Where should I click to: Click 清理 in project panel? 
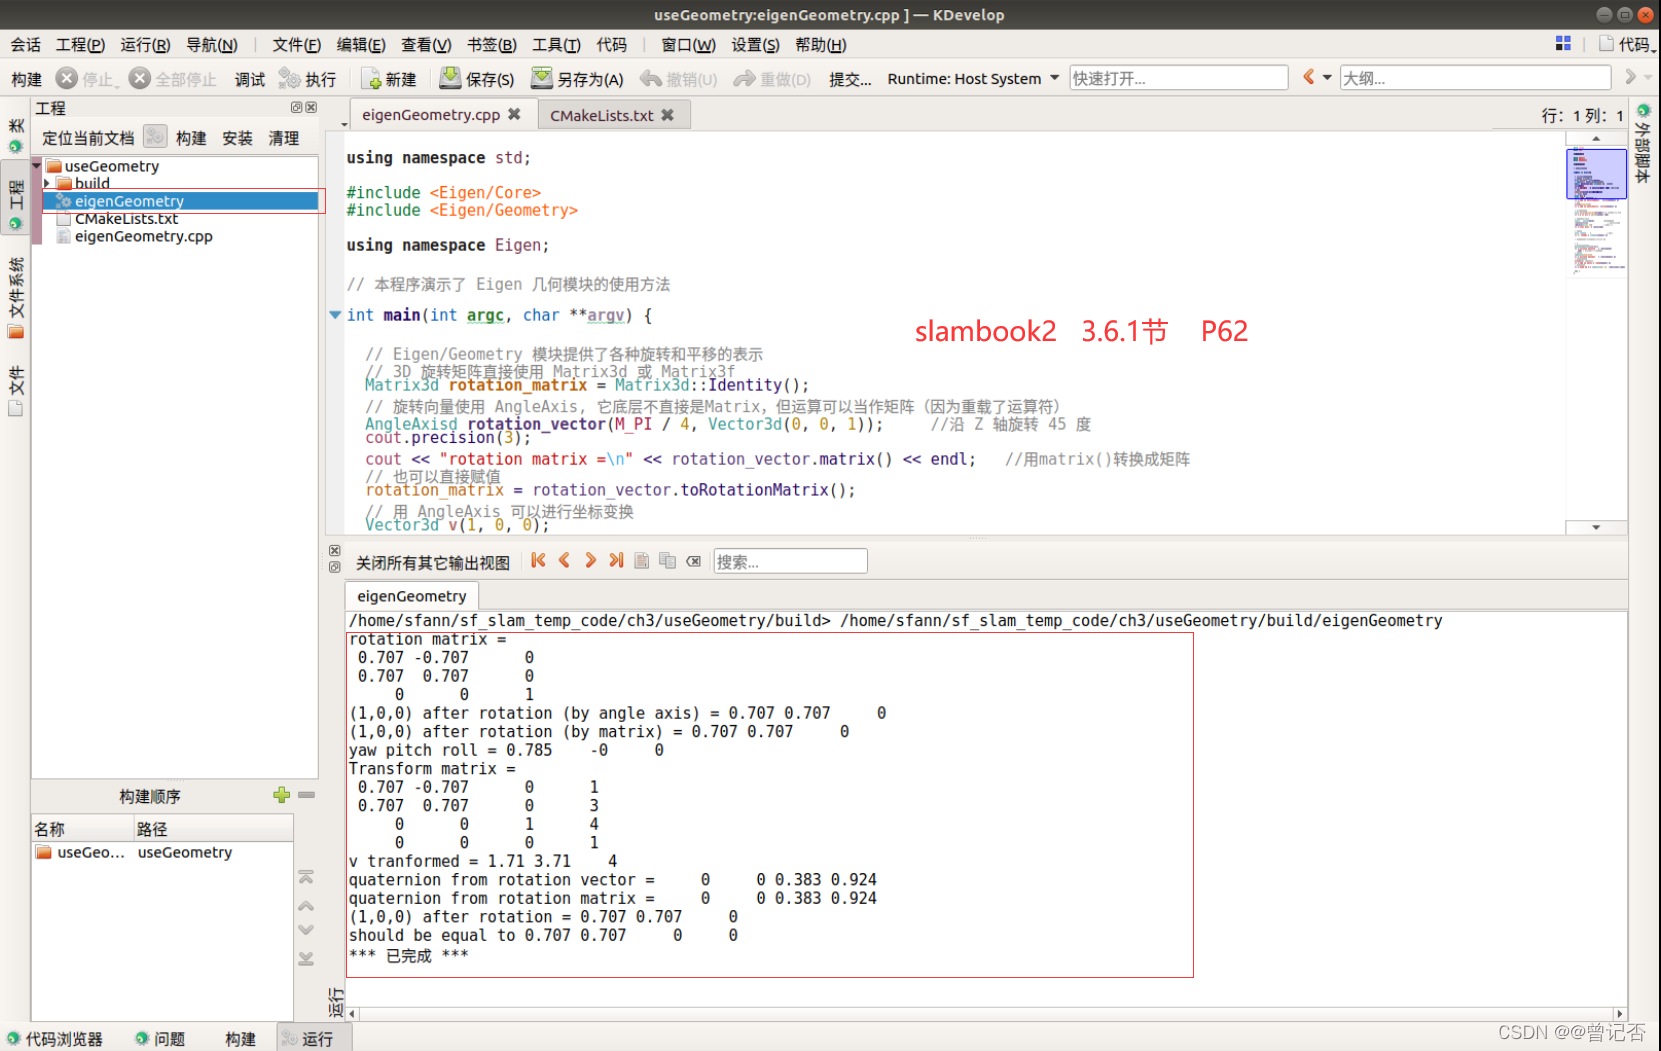[x=283, y=138]
